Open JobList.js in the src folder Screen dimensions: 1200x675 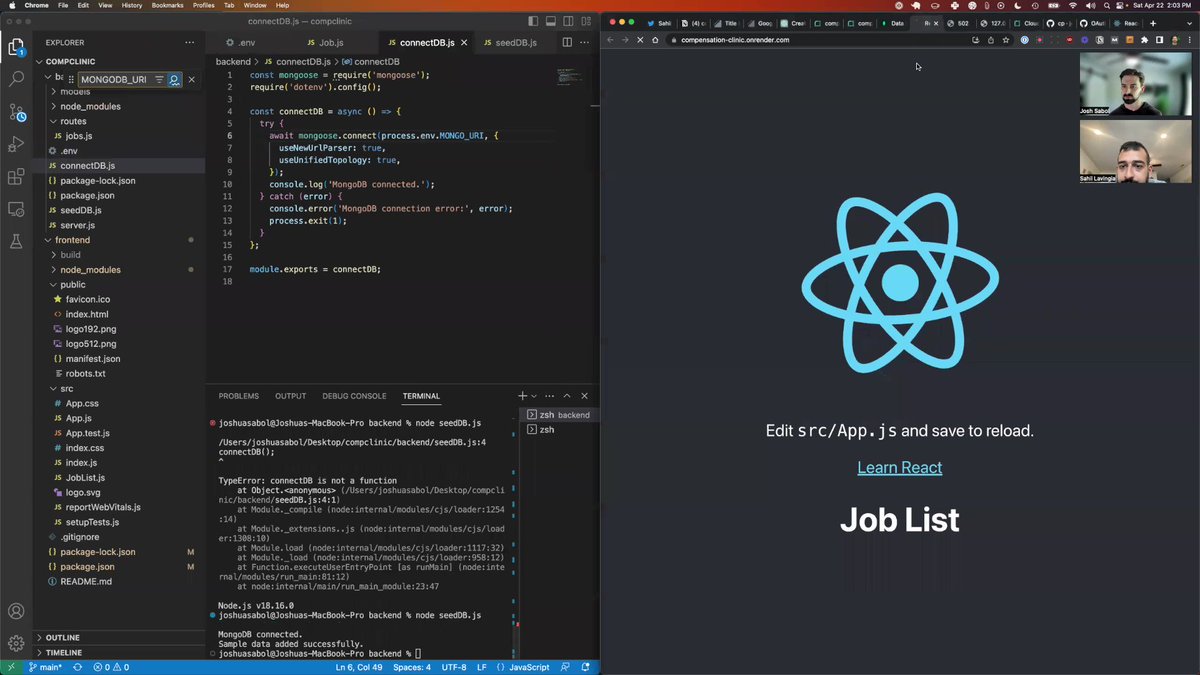pos(118,477)
